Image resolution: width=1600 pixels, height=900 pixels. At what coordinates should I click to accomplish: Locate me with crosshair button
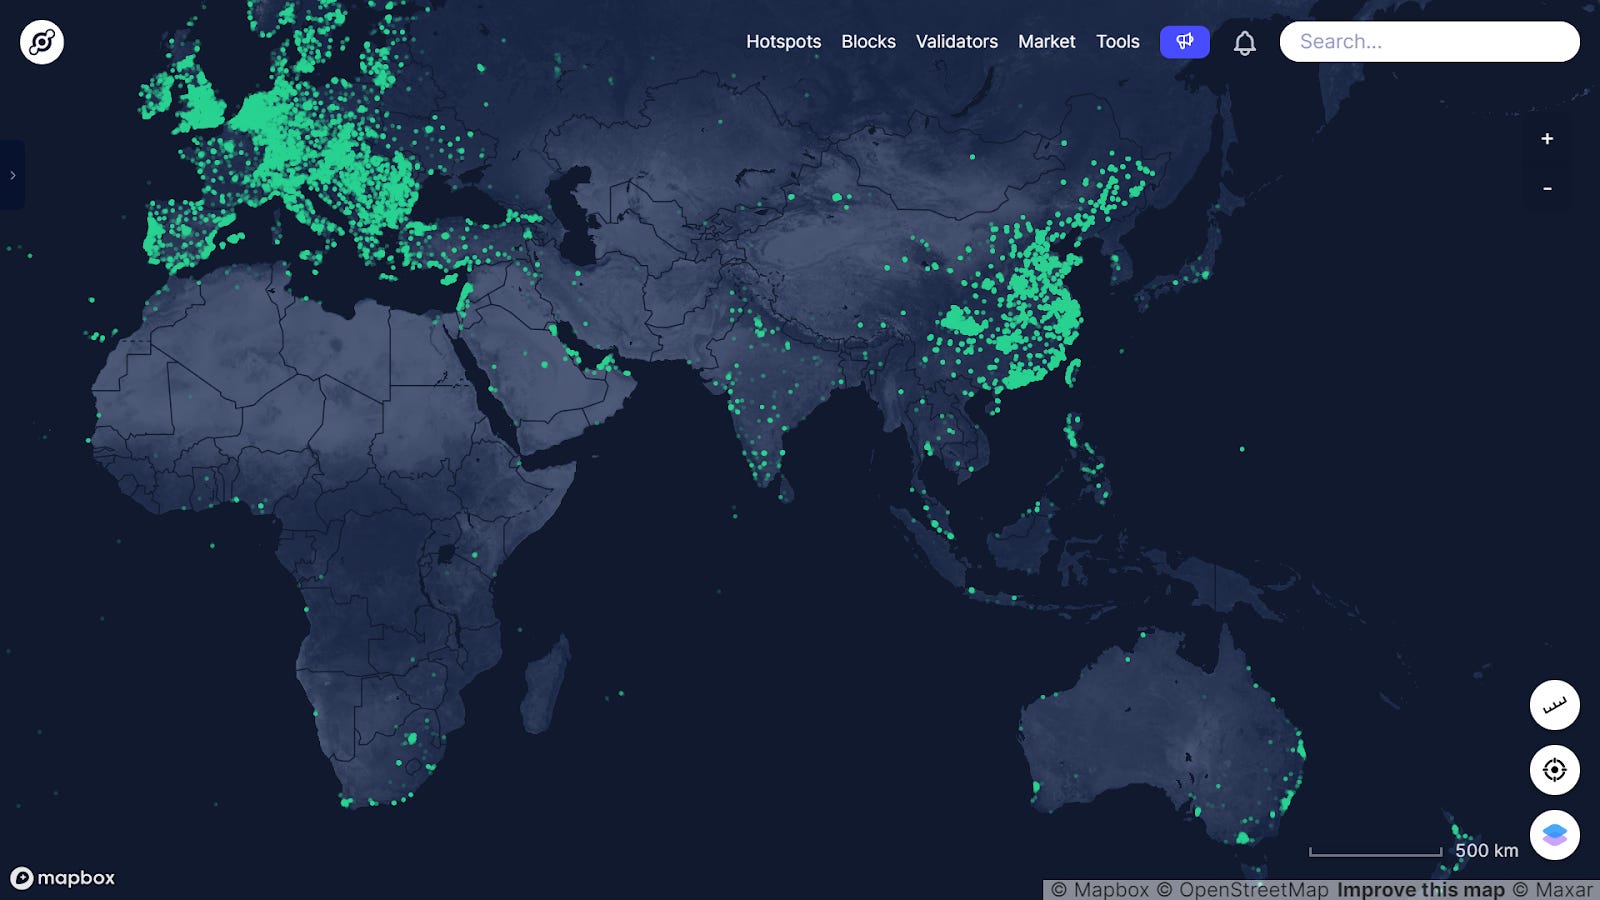tap(1555, 770)
